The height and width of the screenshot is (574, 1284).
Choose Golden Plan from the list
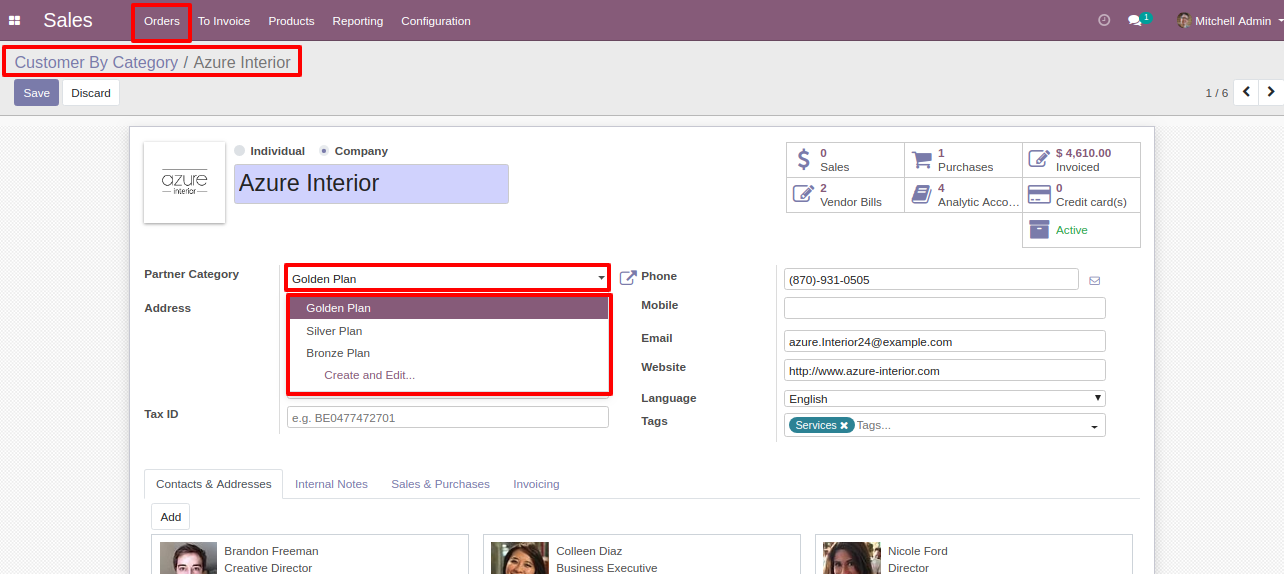449,308
